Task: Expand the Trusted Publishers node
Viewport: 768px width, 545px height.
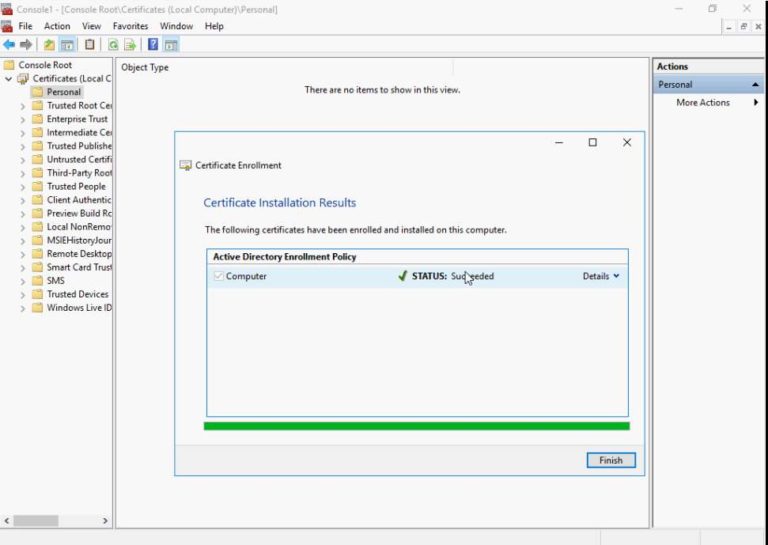Action: coord(23,146)
